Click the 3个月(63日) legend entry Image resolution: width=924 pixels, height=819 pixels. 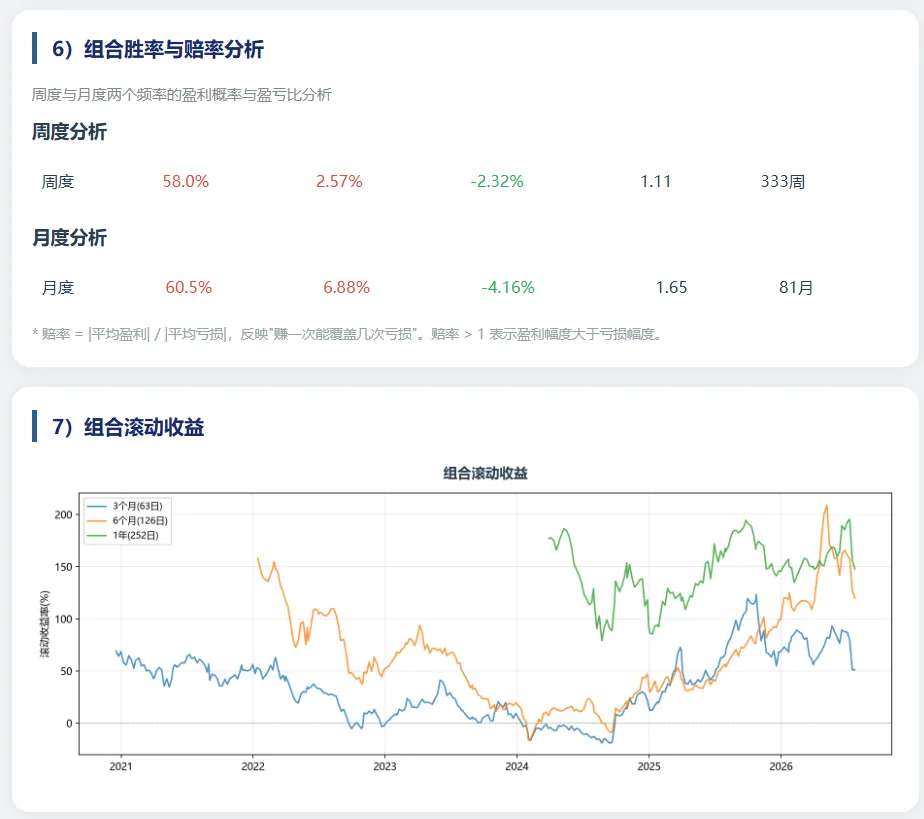125,506
